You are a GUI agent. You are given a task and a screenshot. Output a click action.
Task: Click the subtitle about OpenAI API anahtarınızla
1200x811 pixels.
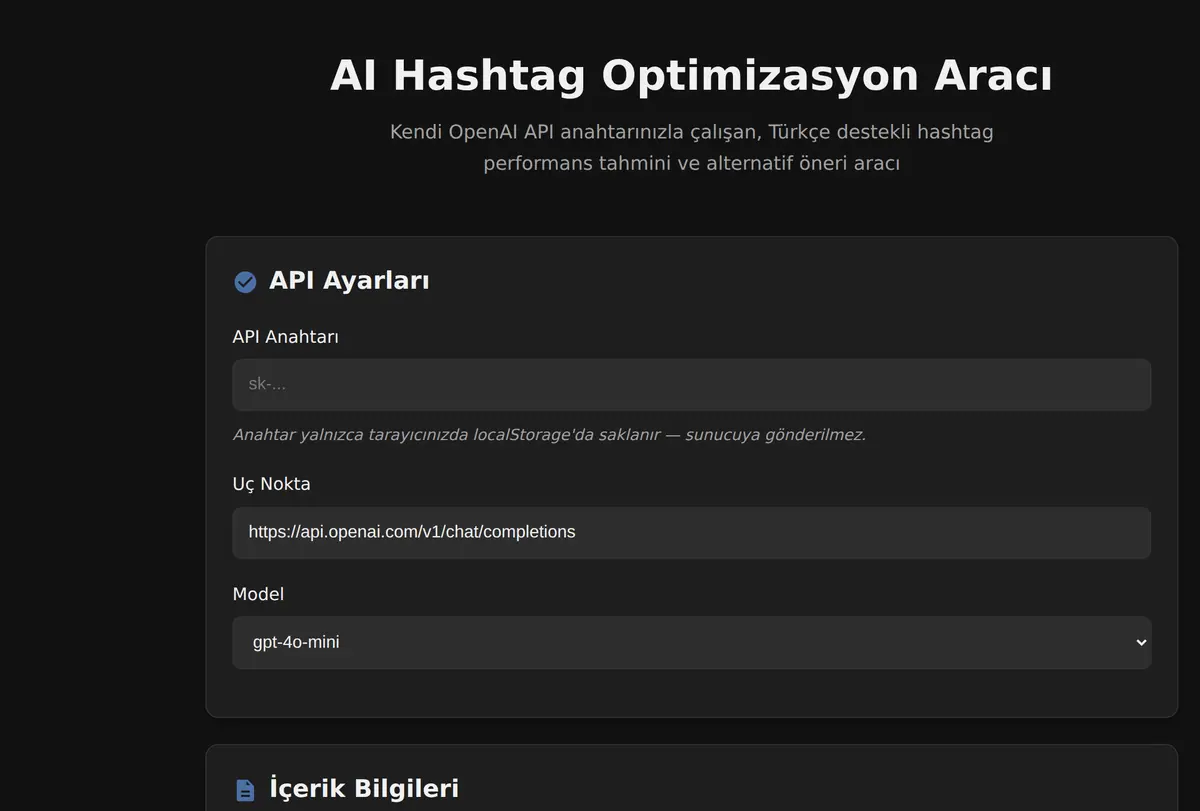coord(691,147)
